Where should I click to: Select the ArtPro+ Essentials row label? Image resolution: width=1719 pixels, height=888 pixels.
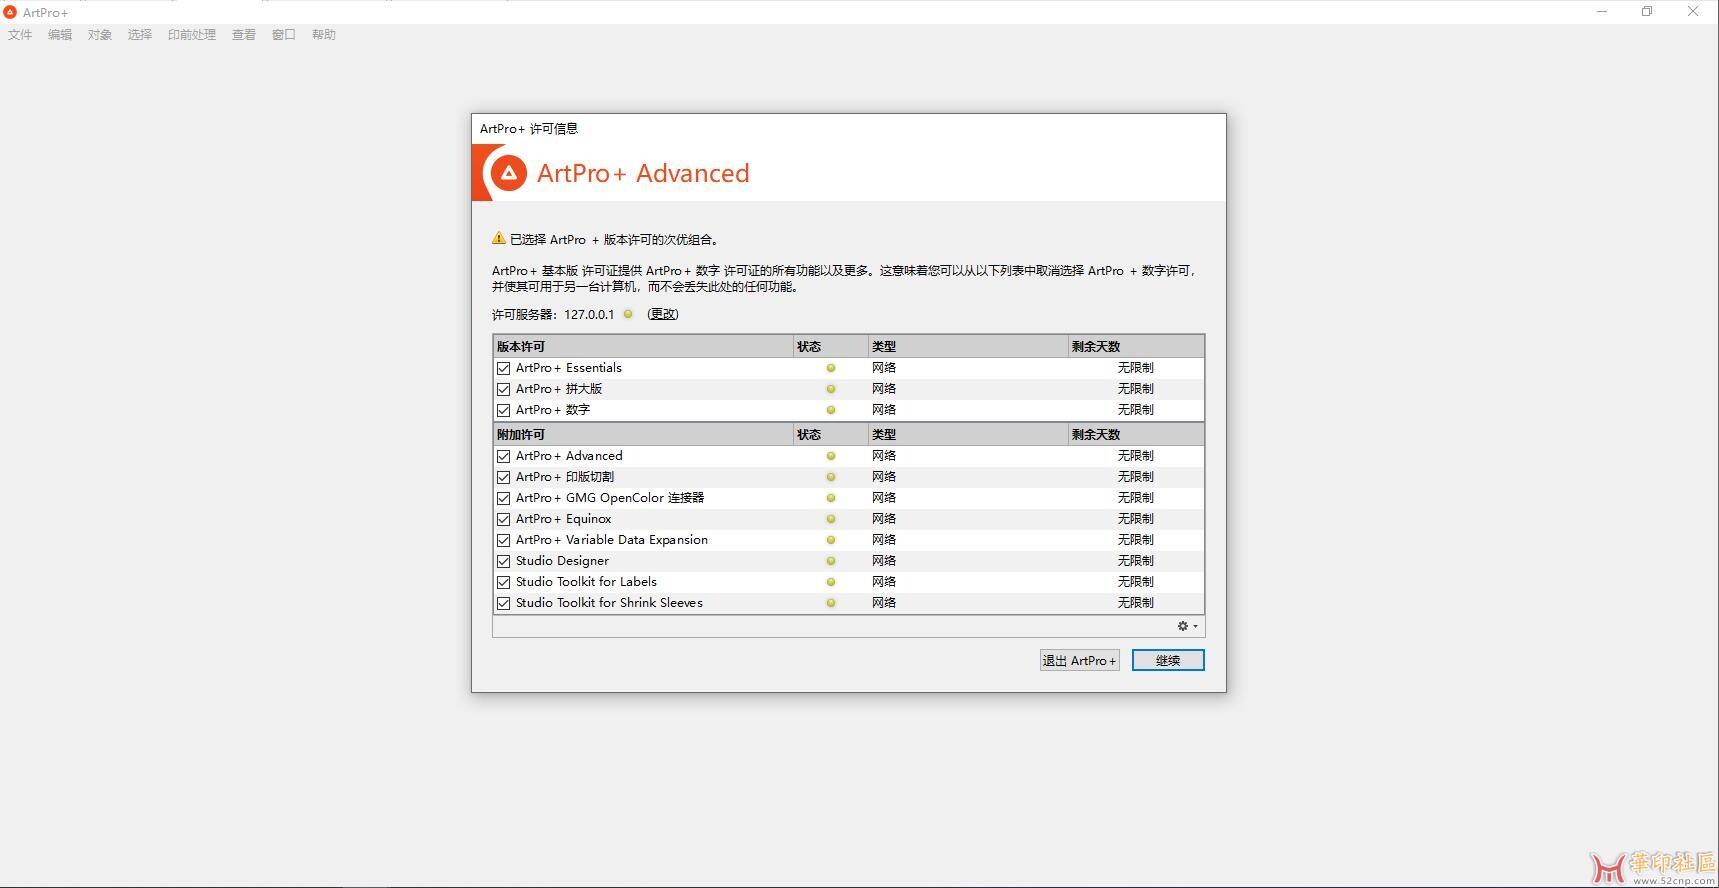pos(569,368)
